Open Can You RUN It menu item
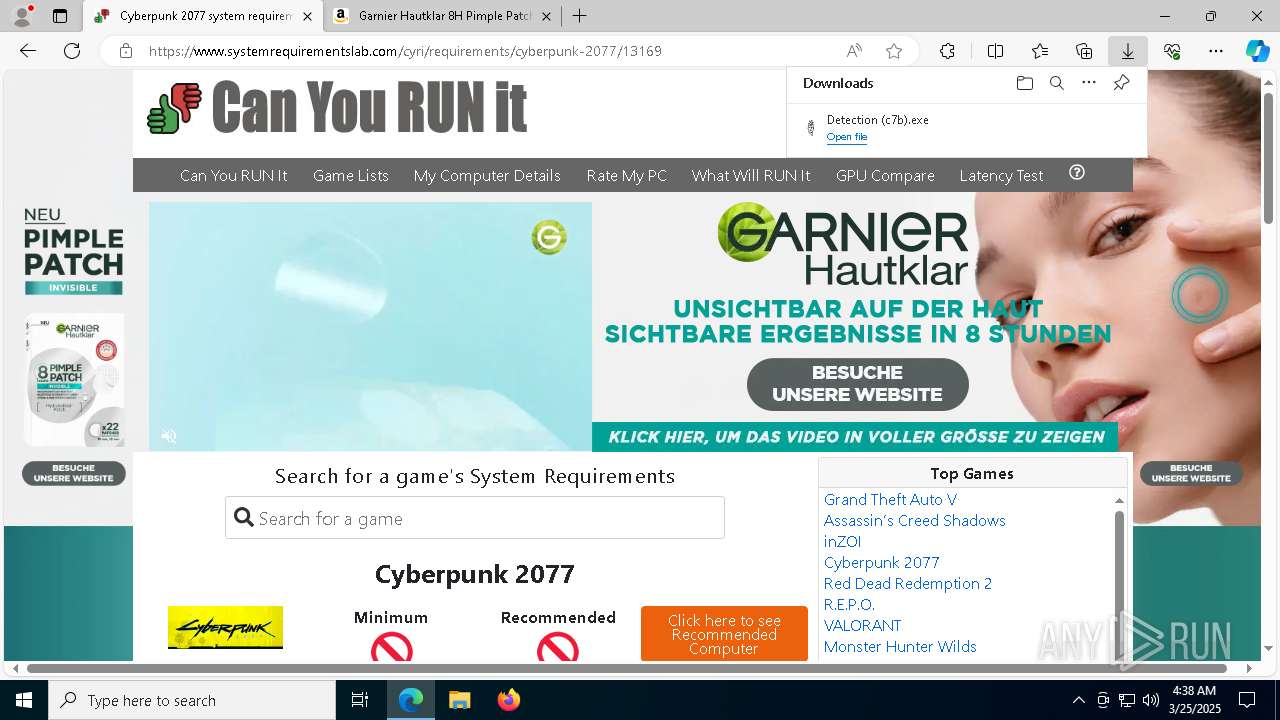 (x=234, y=175)
